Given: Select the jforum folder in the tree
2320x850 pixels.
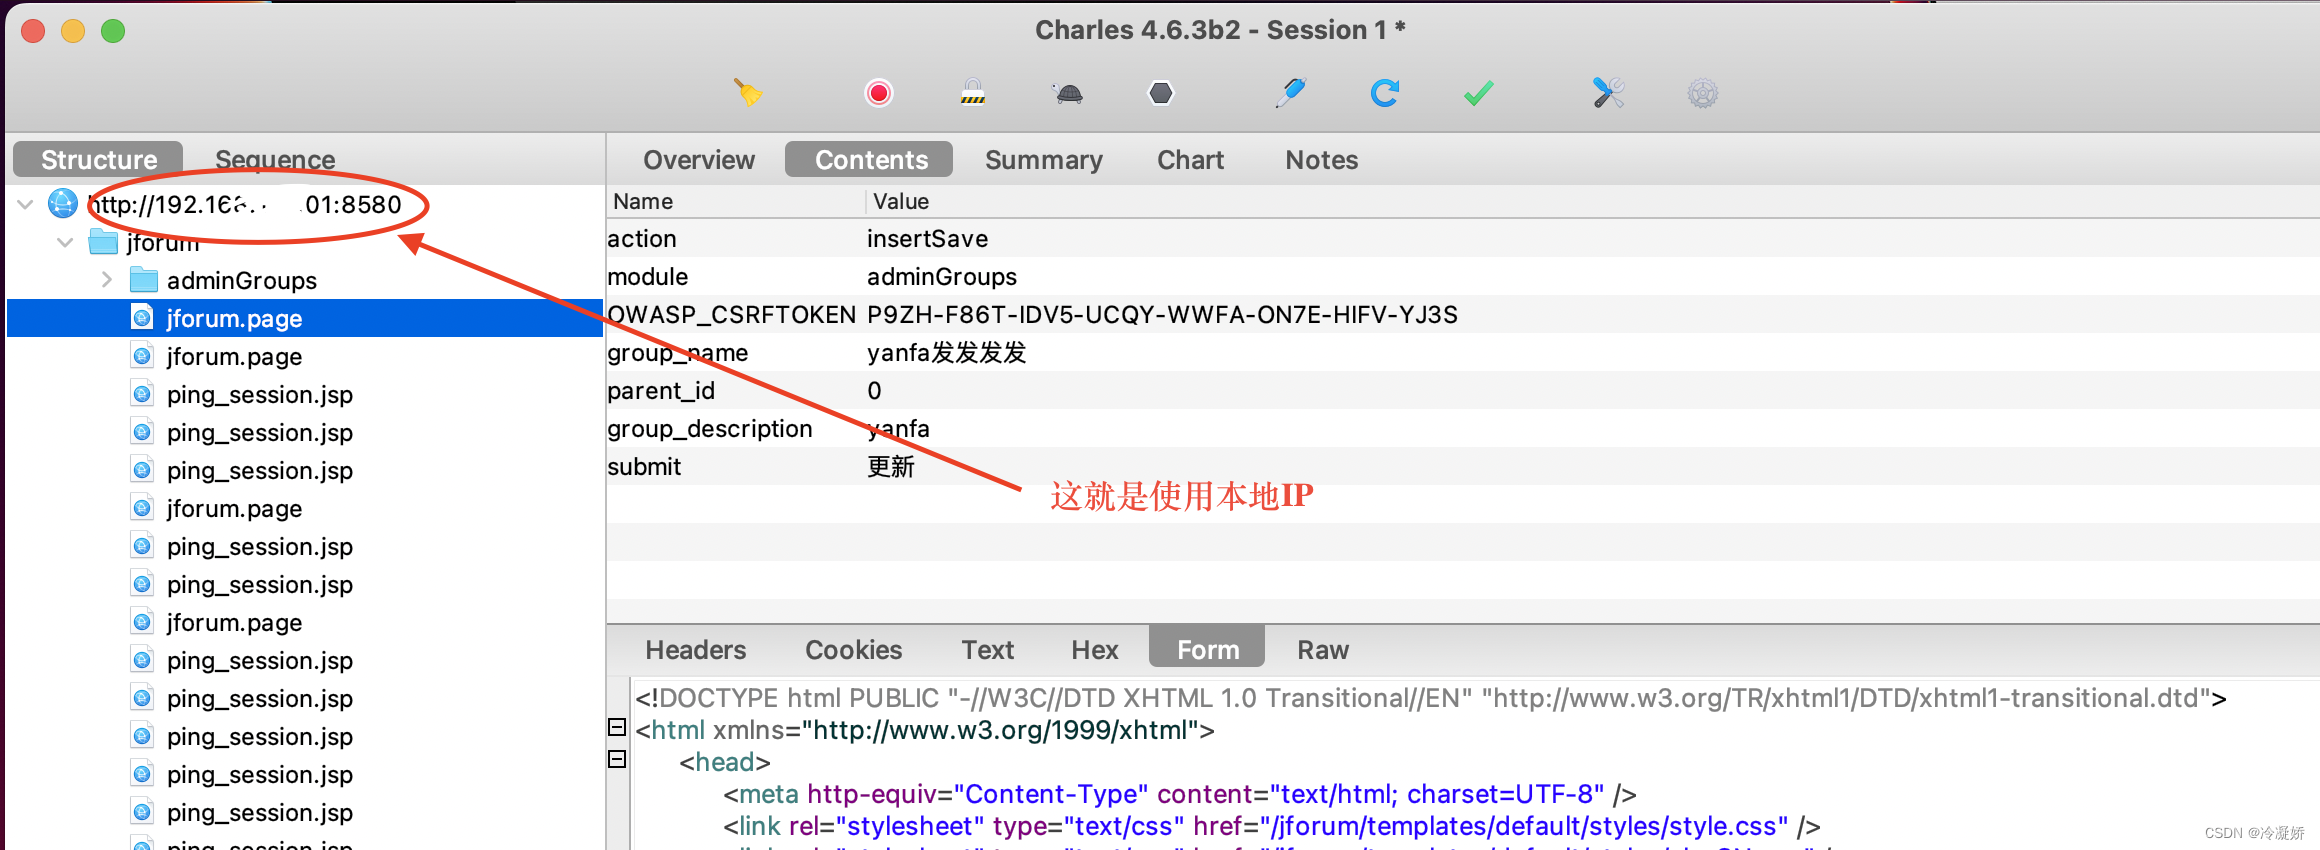Looking at the screenshot, I should pos(162,243).
